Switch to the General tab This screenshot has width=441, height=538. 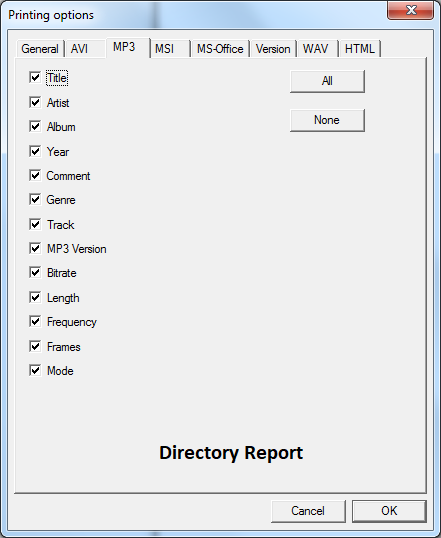point(40,49)
